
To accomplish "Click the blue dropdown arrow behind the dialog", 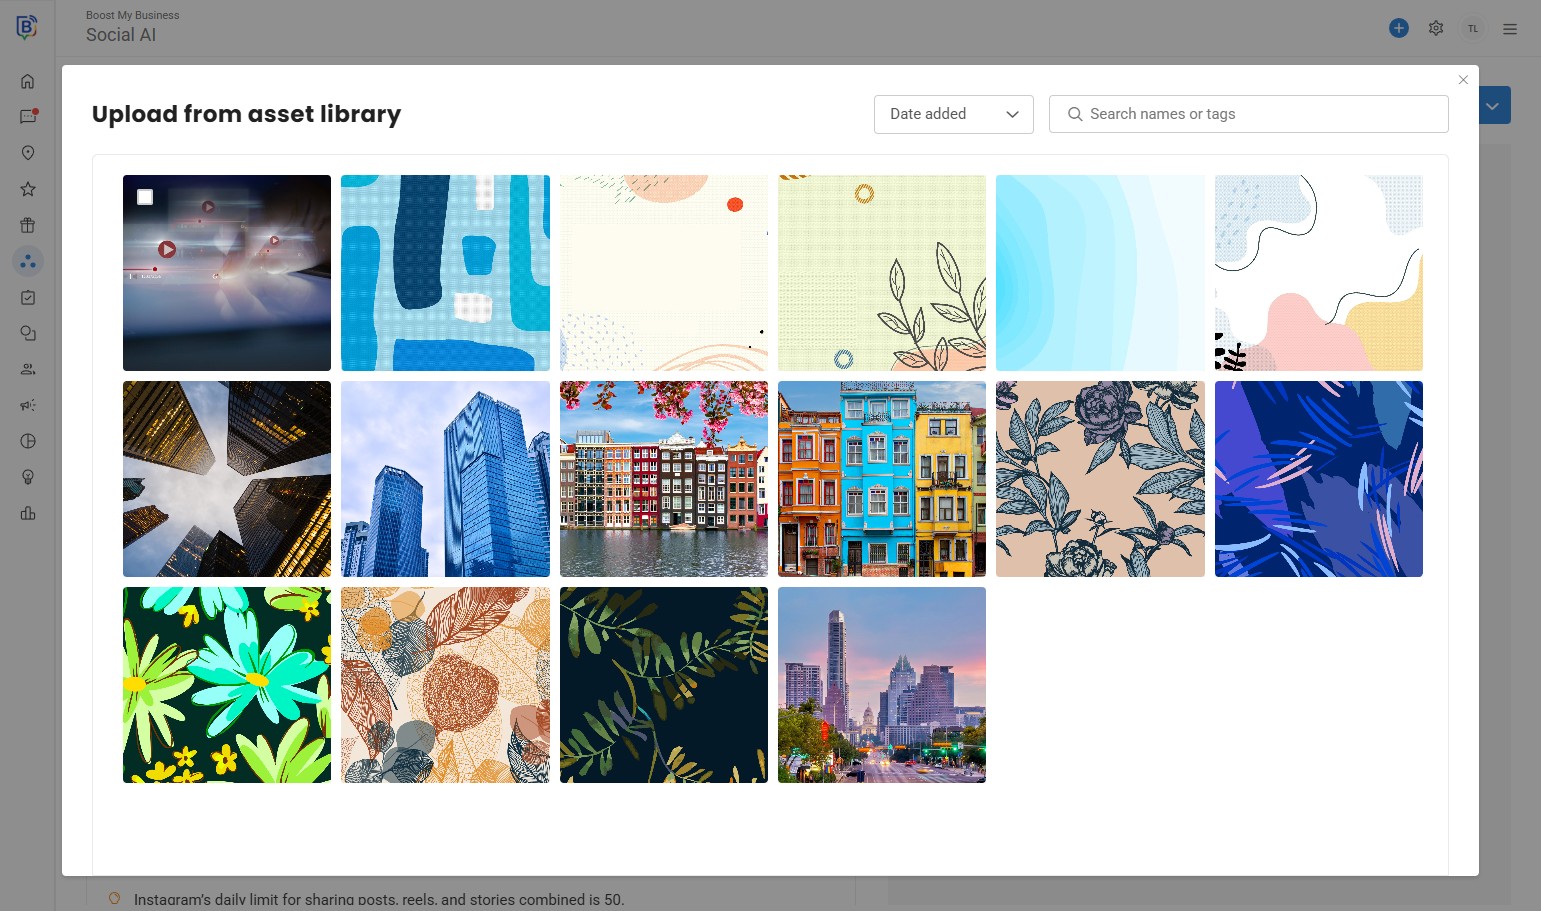I will tap(1493, 106).
